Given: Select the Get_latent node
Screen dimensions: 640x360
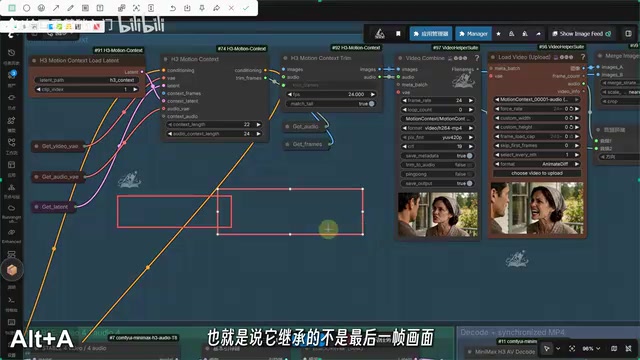Looking at the screenshot, I should pyautogui.click(x=54, y=207).
